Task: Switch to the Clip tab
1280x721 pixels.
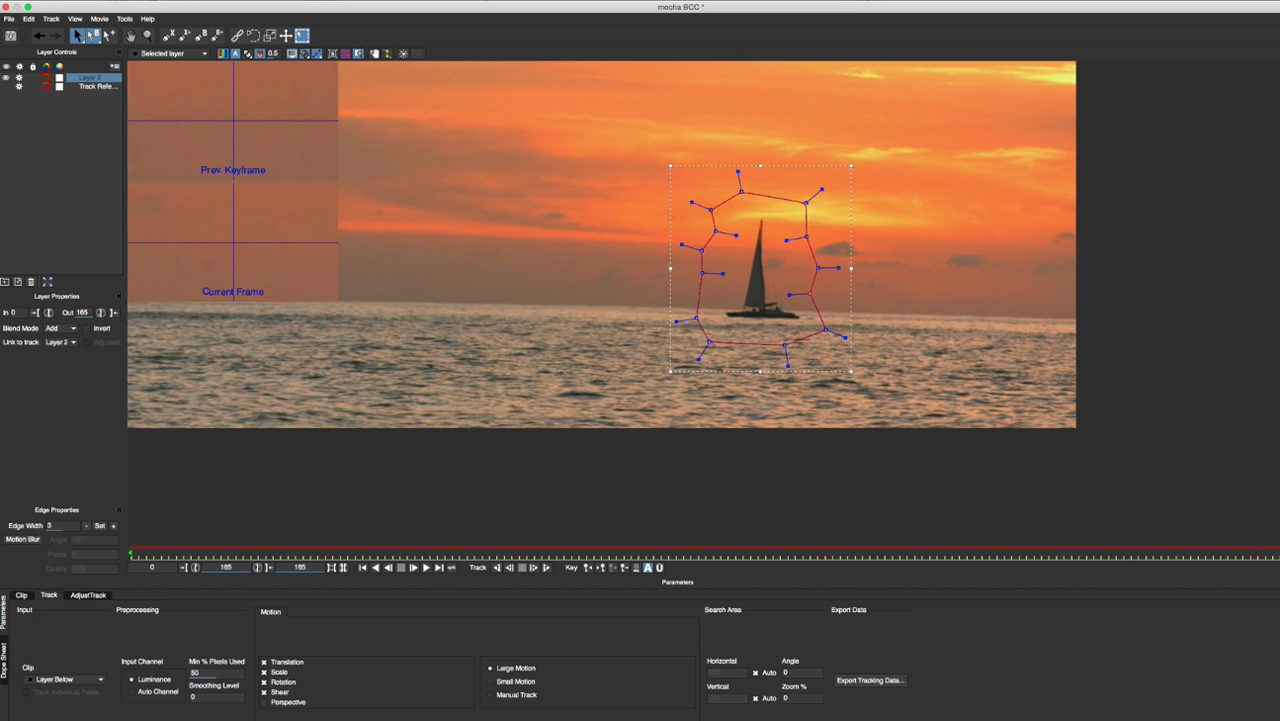Action: click(x=21, y=595)
